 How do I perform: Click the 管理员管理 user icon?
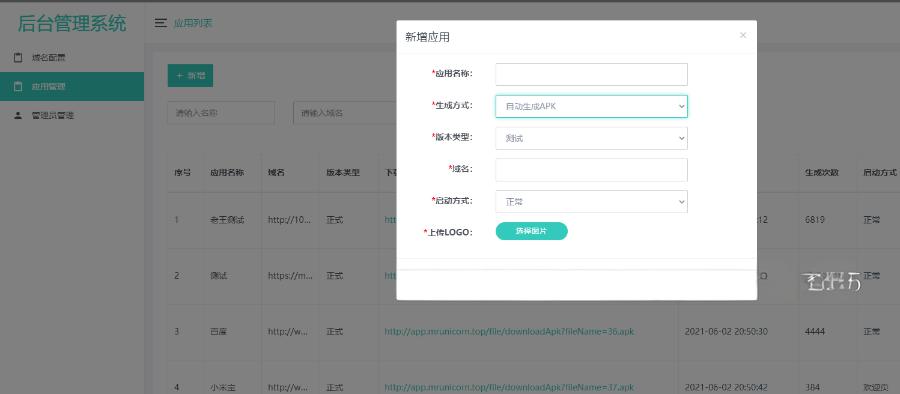(18, 115)
